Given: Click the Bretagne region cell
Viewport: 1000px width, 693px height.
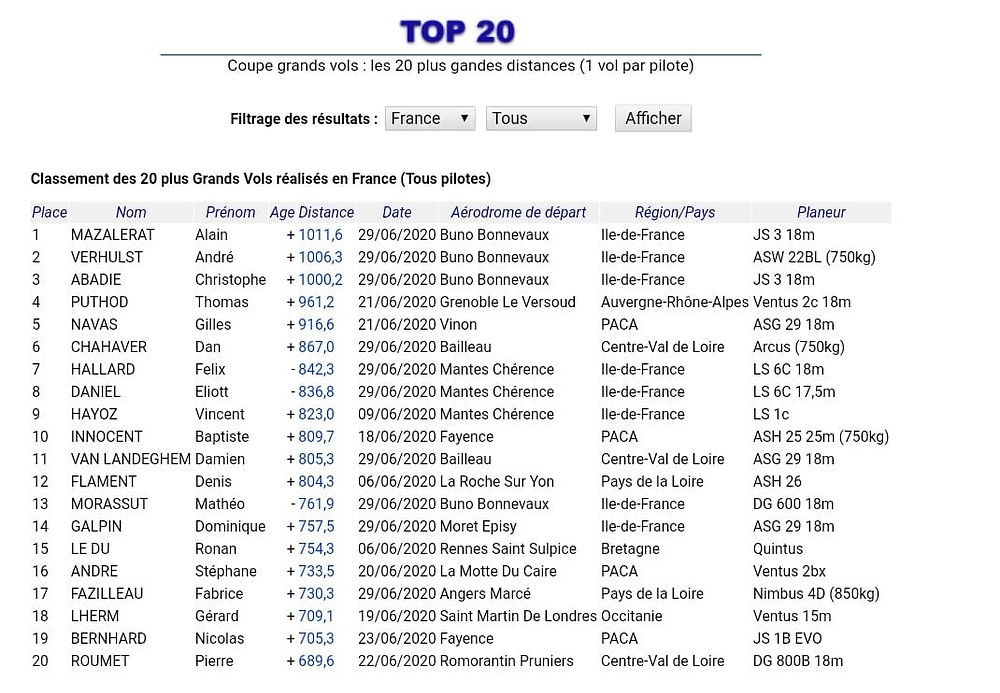Looking at the screenshot, I should pos(630,548).
